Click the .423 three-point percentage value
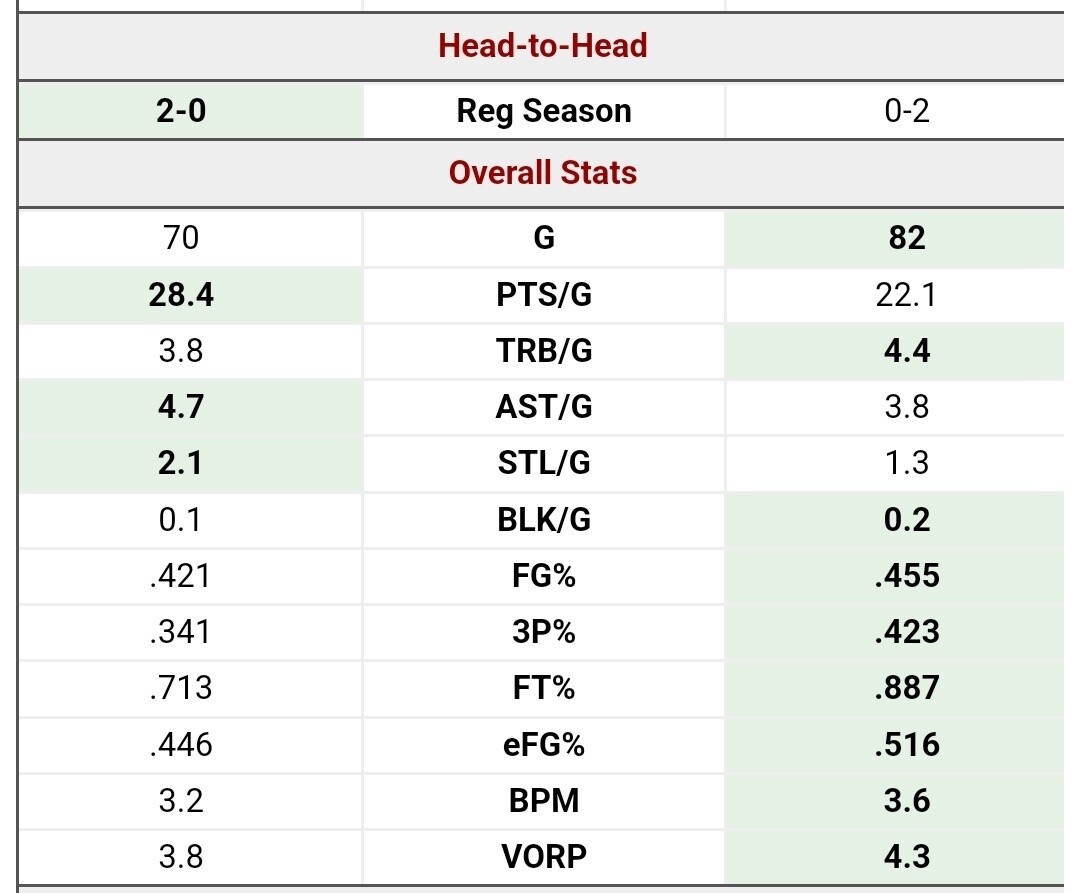 click(x=907, y=632)
